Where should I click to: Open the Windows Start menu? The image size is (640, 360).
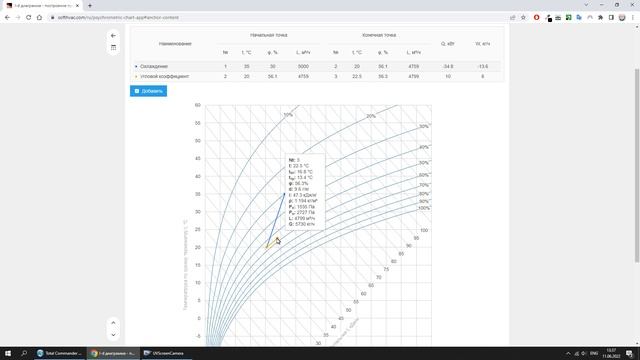(8, 353)
